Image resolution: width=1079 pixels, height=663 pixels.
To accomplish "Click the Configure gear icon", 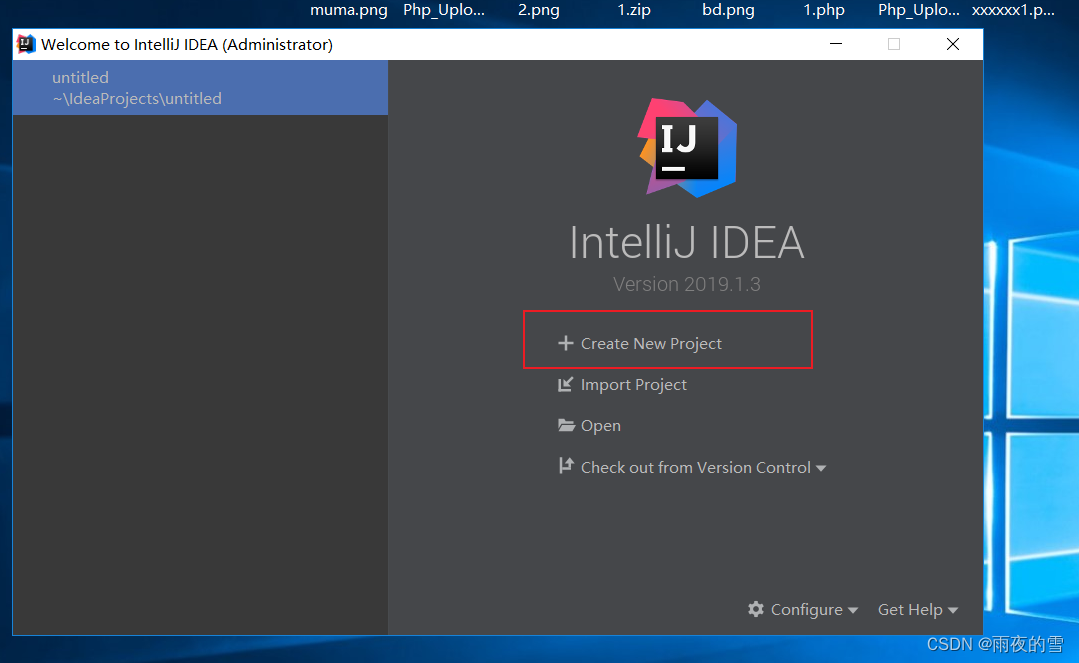I will click(756, 609).
